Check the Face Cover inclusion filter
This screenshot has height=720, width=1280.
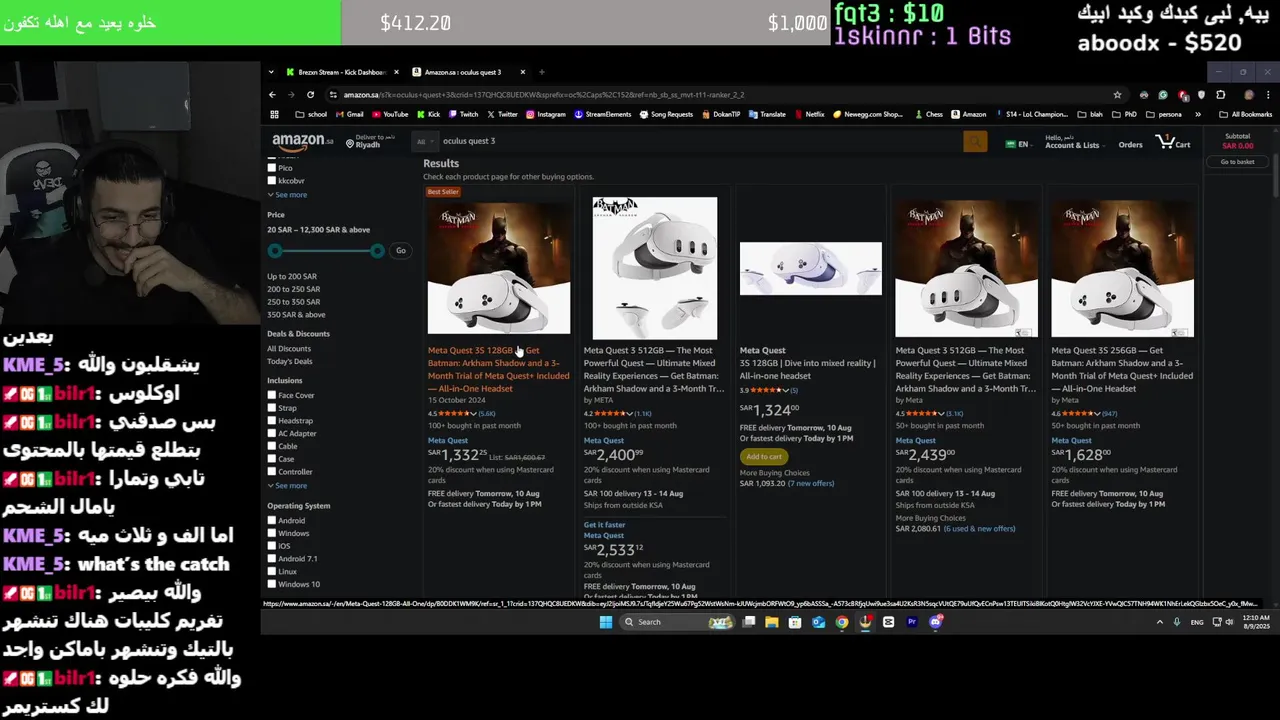(271, 395)
